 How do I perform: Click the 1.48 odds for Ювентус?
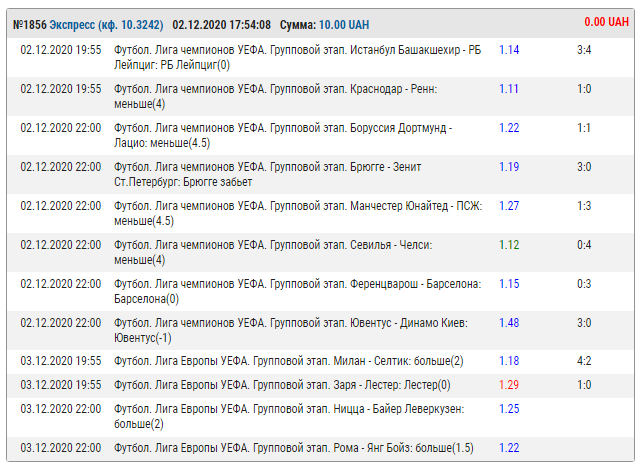click(509, 323)
